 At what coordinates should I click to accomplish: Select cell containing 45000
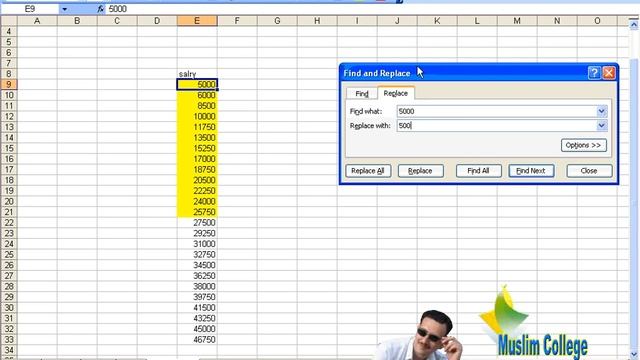point(197,329)
